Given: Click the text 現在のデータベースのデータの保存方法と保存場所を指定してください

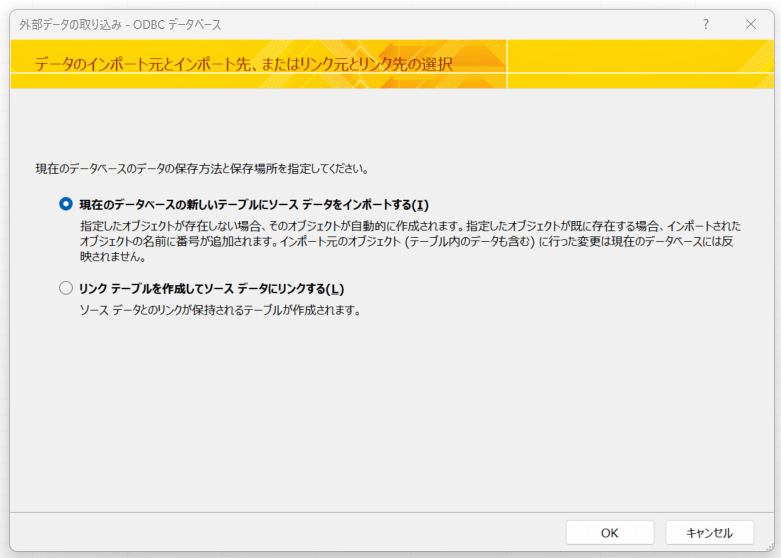Looking at the screenshot, I should pyautogui.click(x=203, y=169).
